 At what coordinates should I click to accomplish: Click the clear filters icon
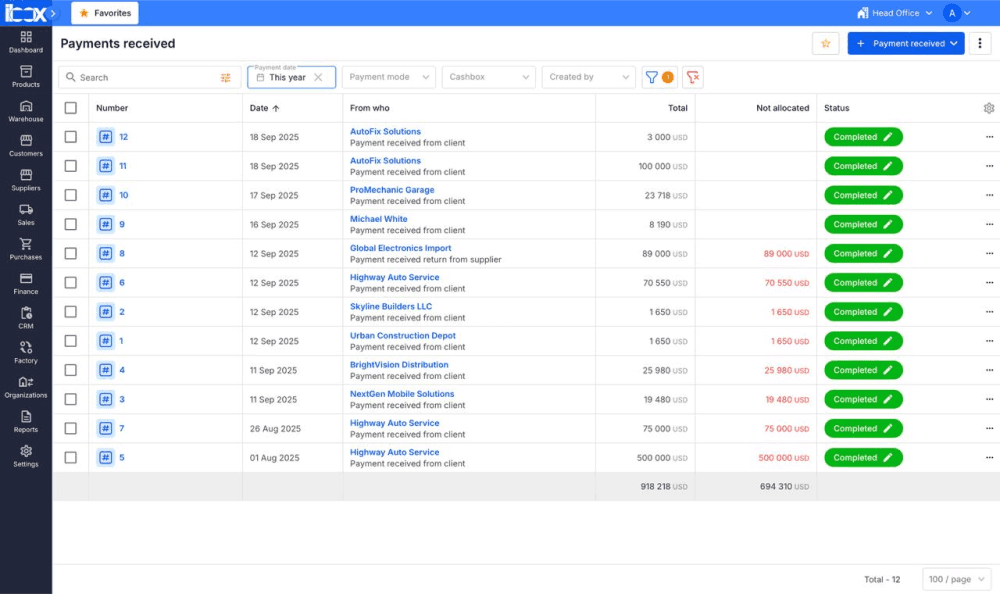click(x=692, y=76)
